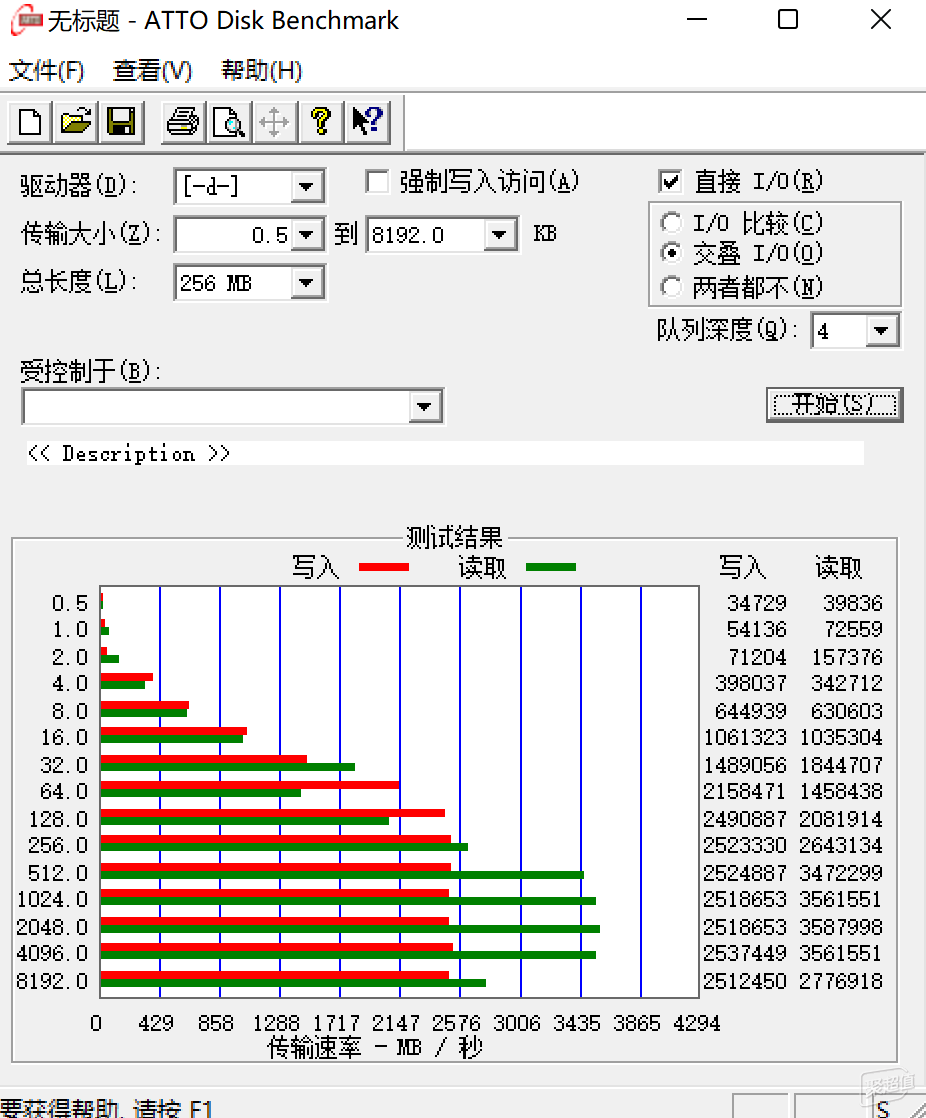The width and height of the screenshot is (926, 1118).
Task: Click the Open folder toolbar icon
Action: pos(76,123)
